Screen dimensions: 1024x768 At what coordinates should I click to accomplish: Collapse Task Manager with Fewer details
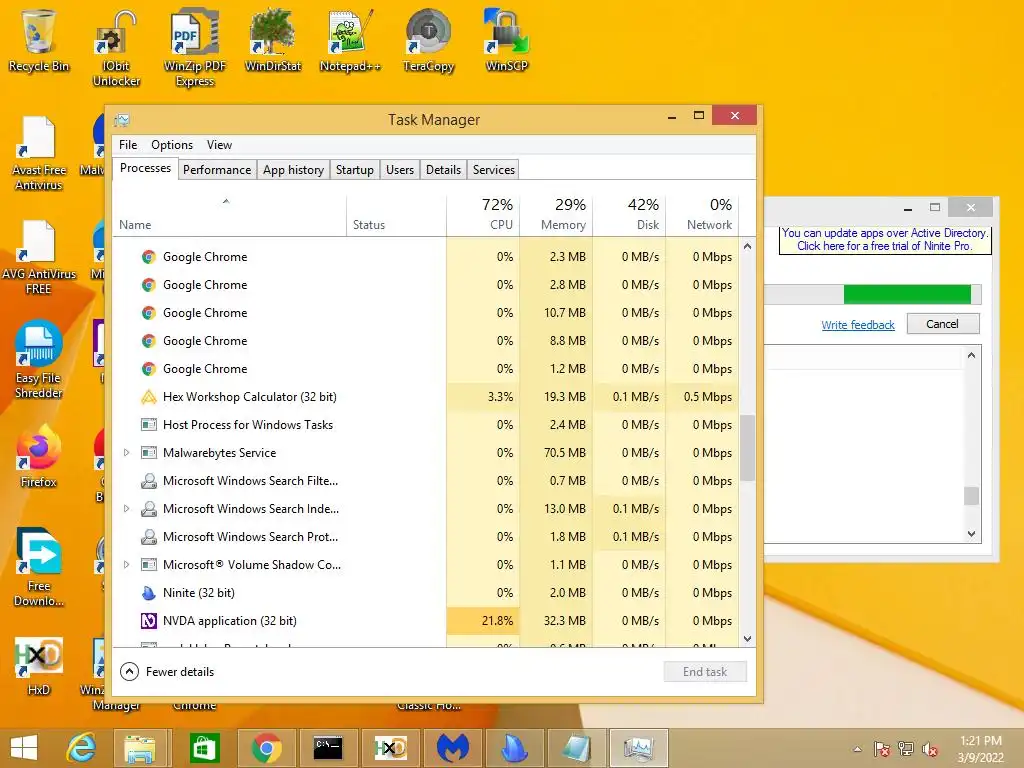(x=167, y=671)
